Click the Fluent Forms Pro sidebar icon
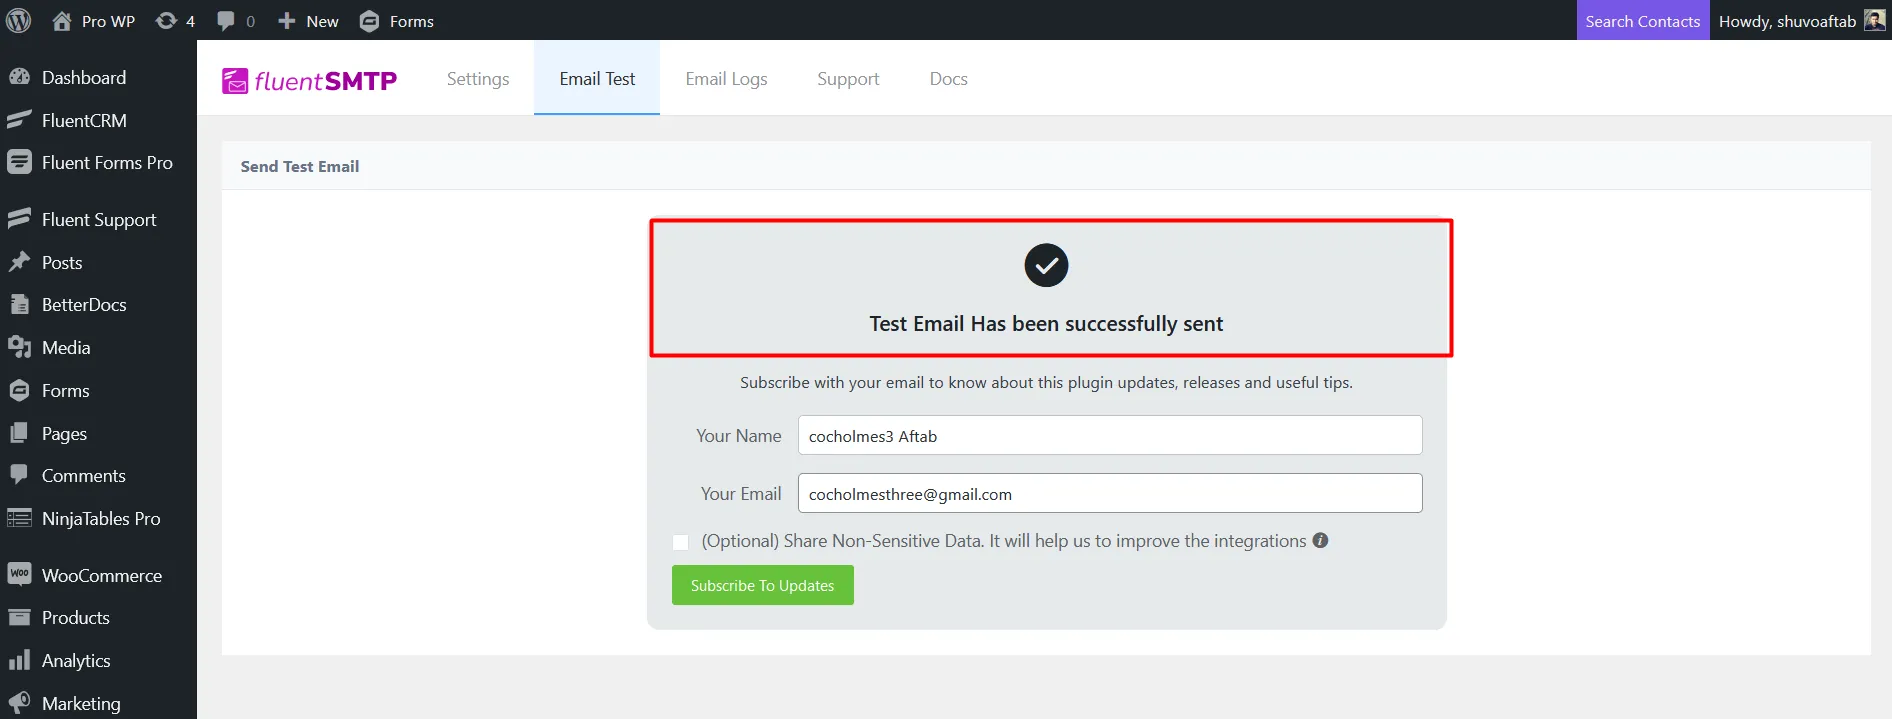 [19, 162]
